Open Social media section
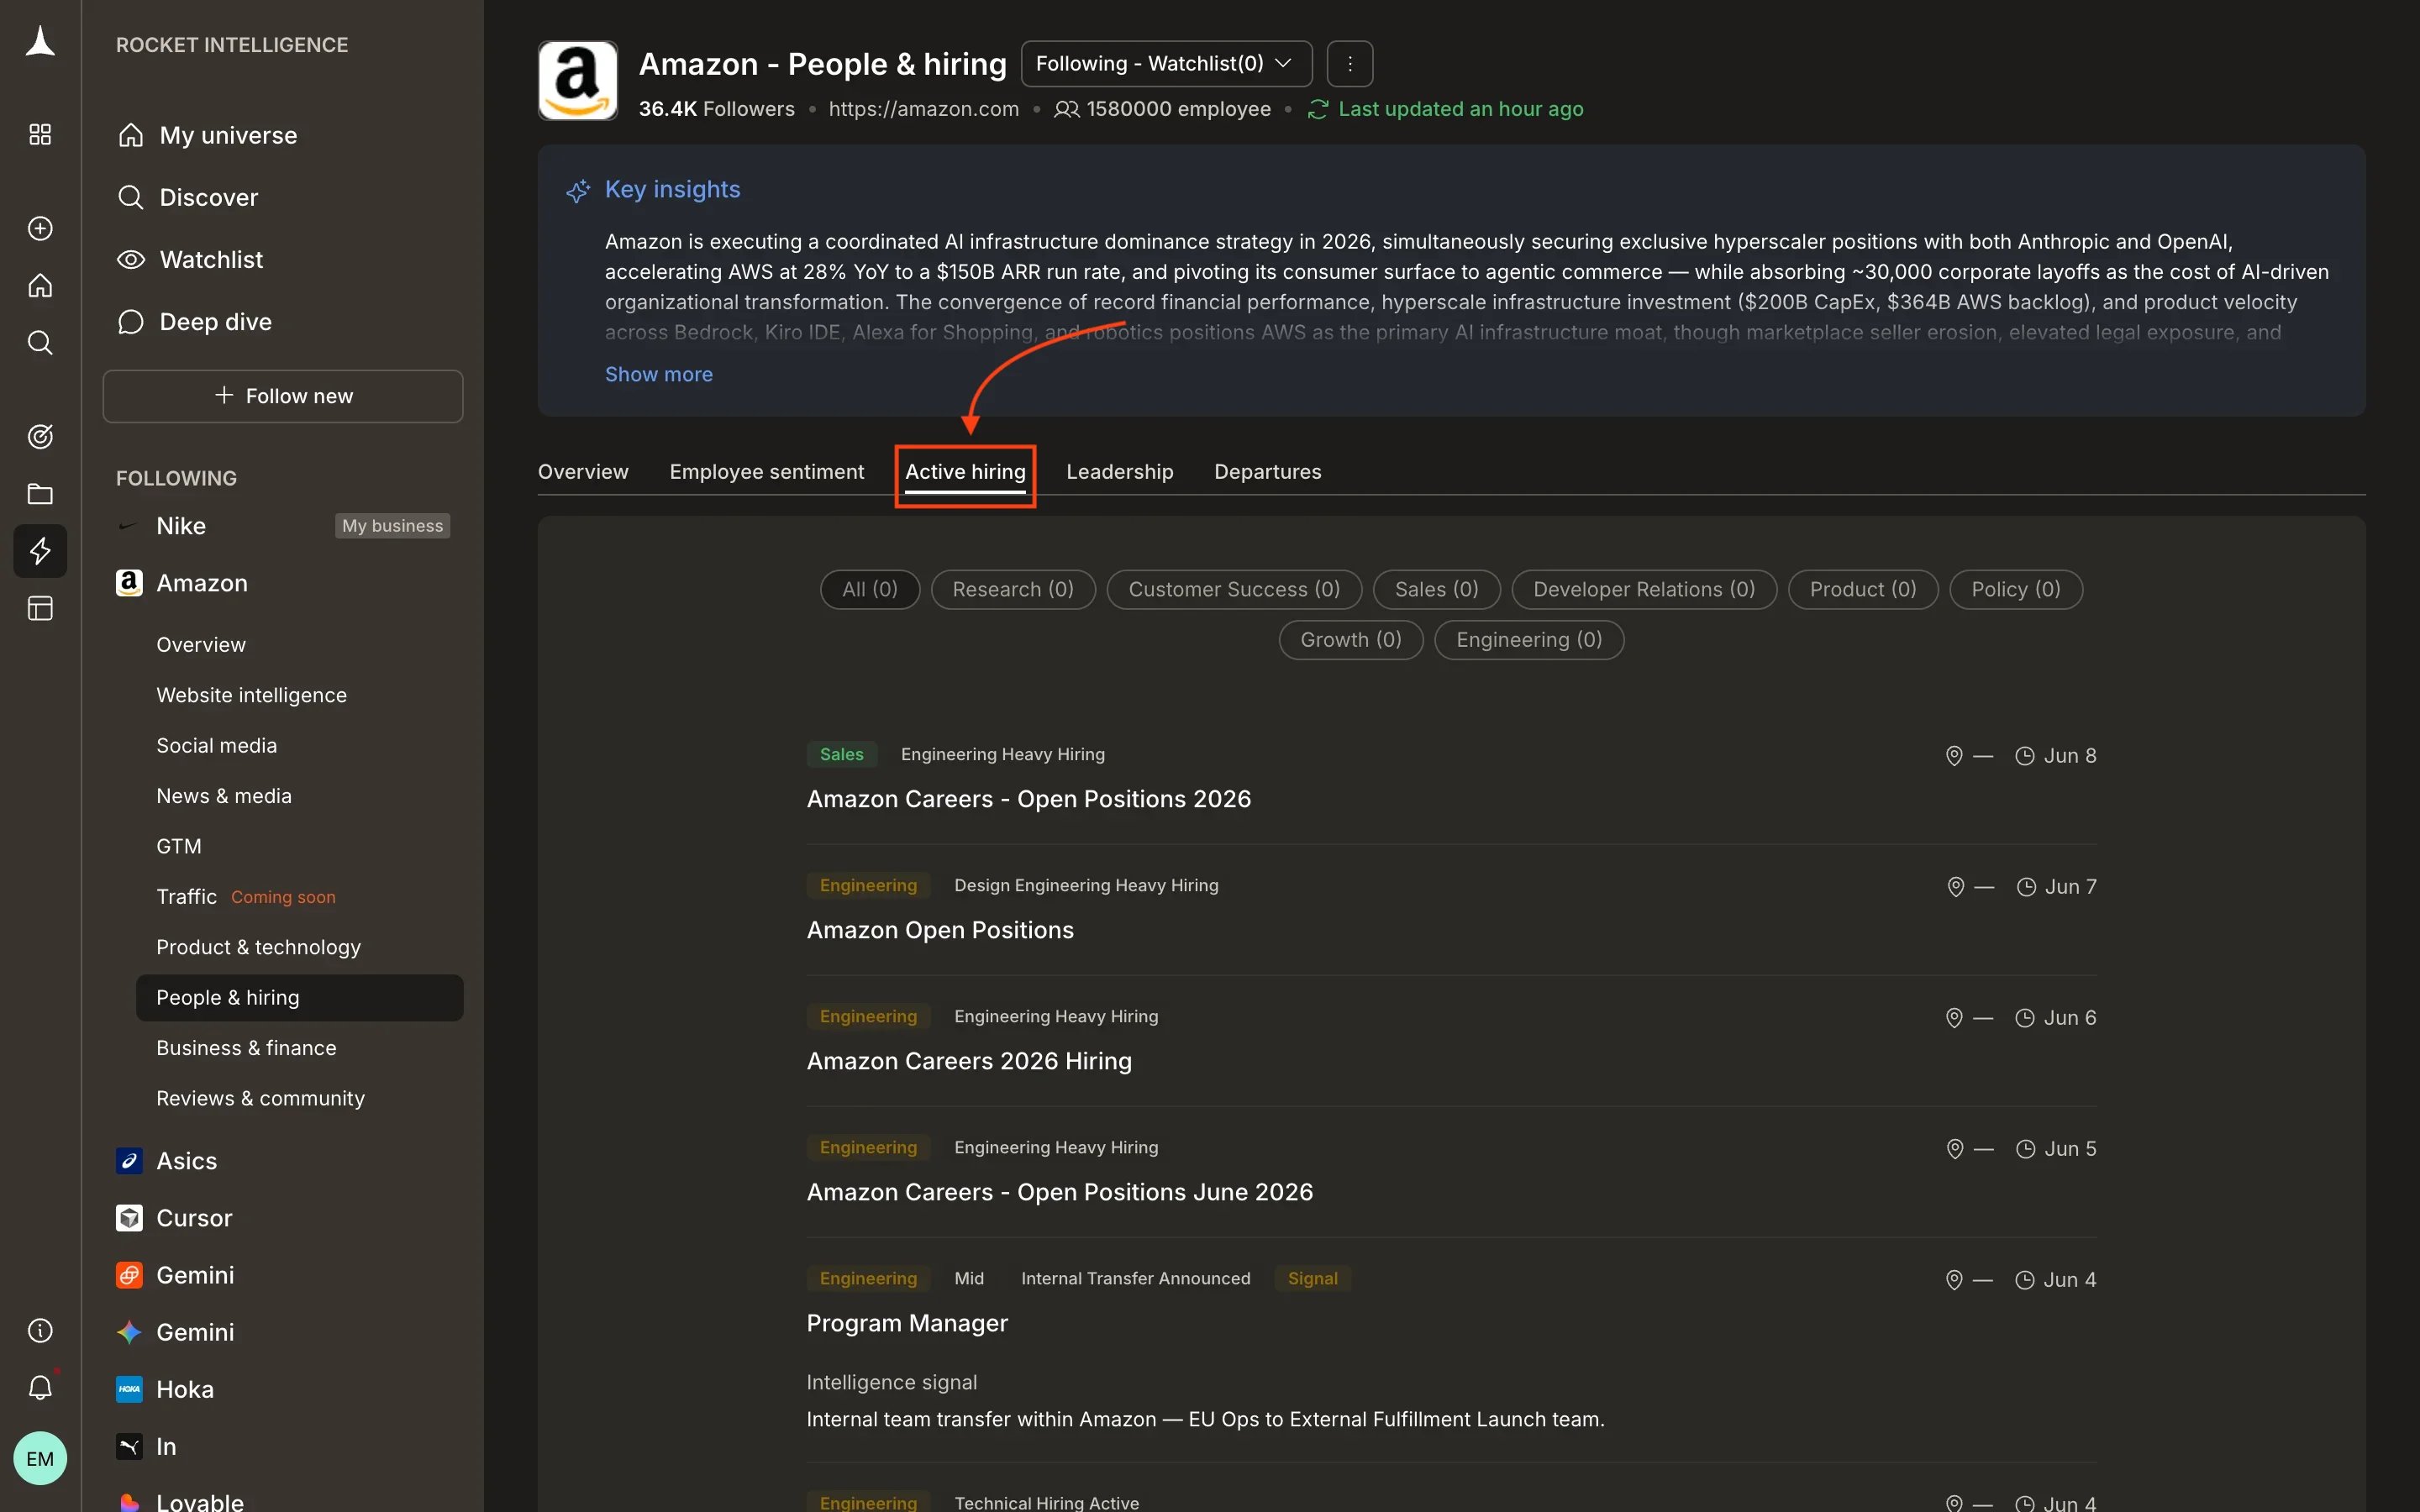 point(216,746)
